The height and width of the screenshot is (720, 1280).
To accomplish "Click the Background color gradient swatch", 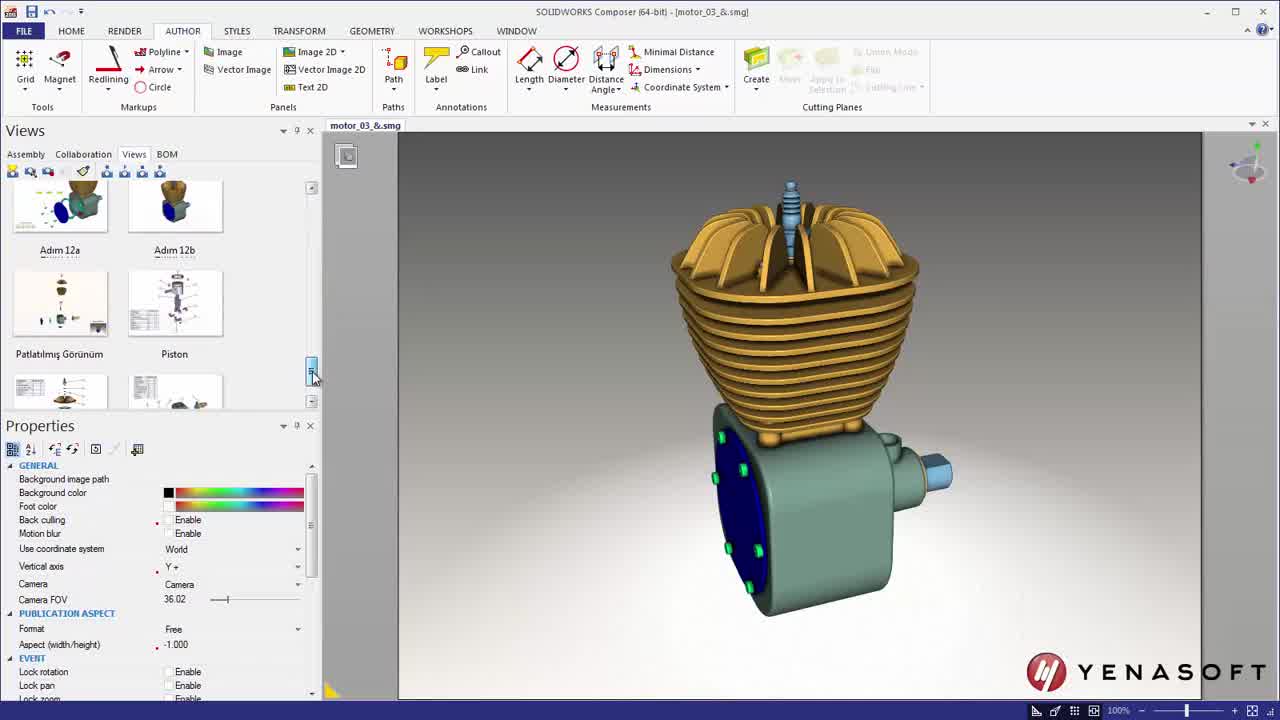I will [239, 493].
